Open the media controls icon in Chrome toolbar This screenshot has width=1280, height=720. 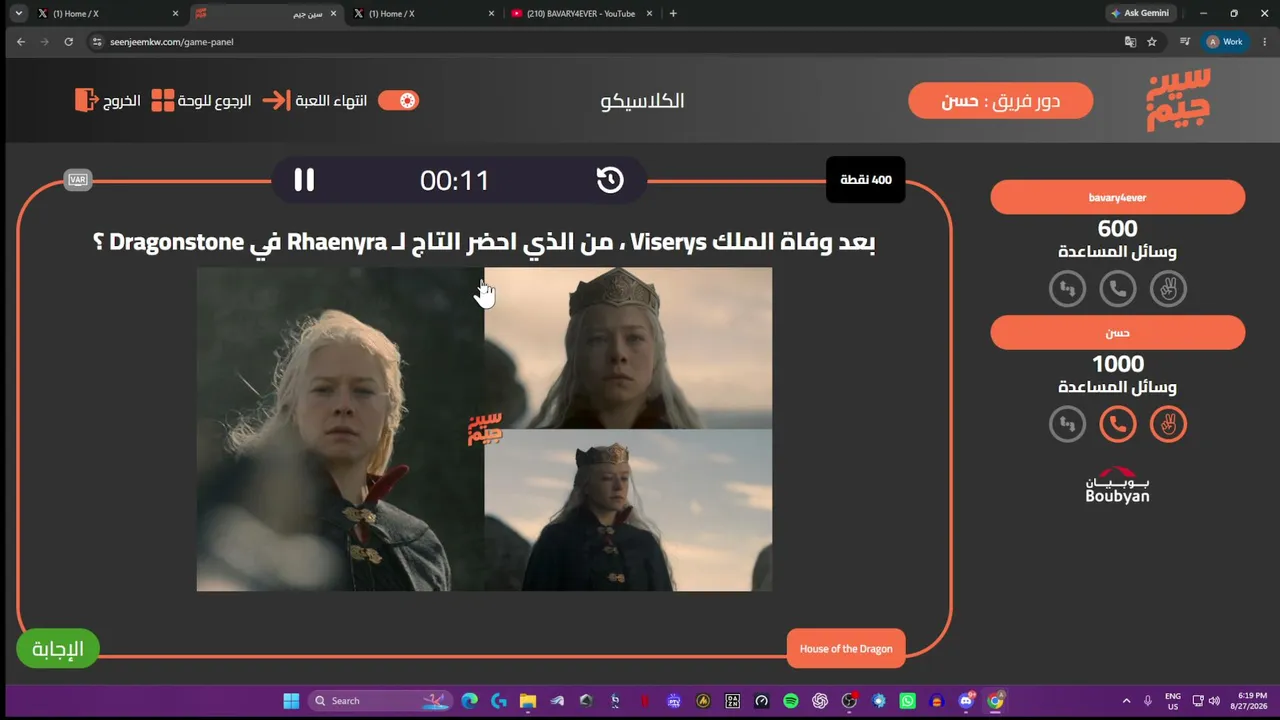pyautogui.click(x=1185, y=42)
